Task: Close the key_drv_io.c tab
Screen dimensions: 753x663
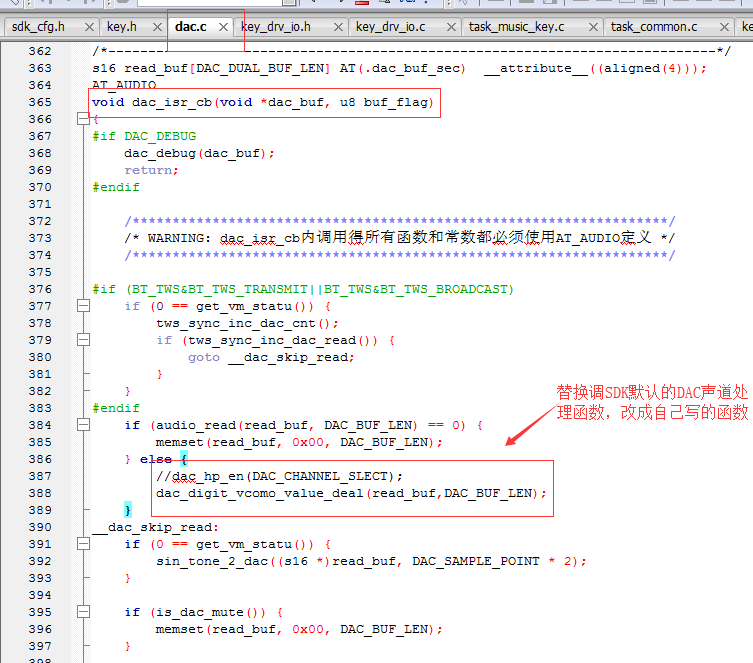Action: (x=451, y=27)
